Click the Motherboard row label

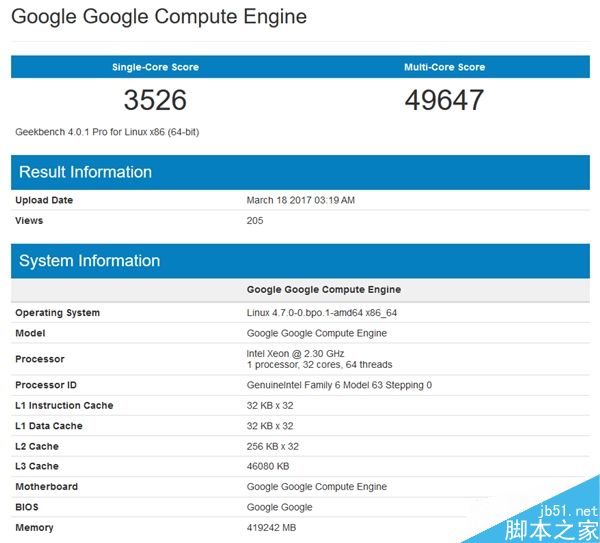pyautogui.click(x=46, y=487)
